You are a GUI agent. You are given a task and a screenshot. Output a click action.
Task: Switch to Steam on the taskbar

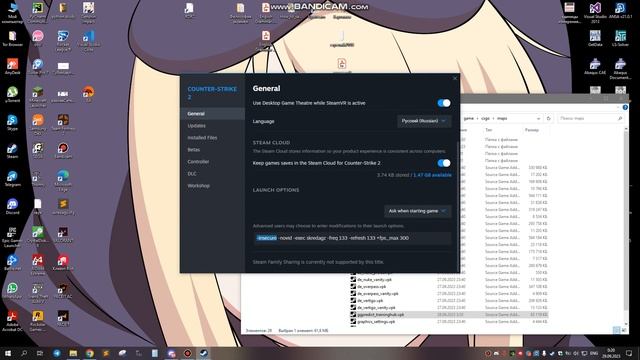[x=203, y=353]
